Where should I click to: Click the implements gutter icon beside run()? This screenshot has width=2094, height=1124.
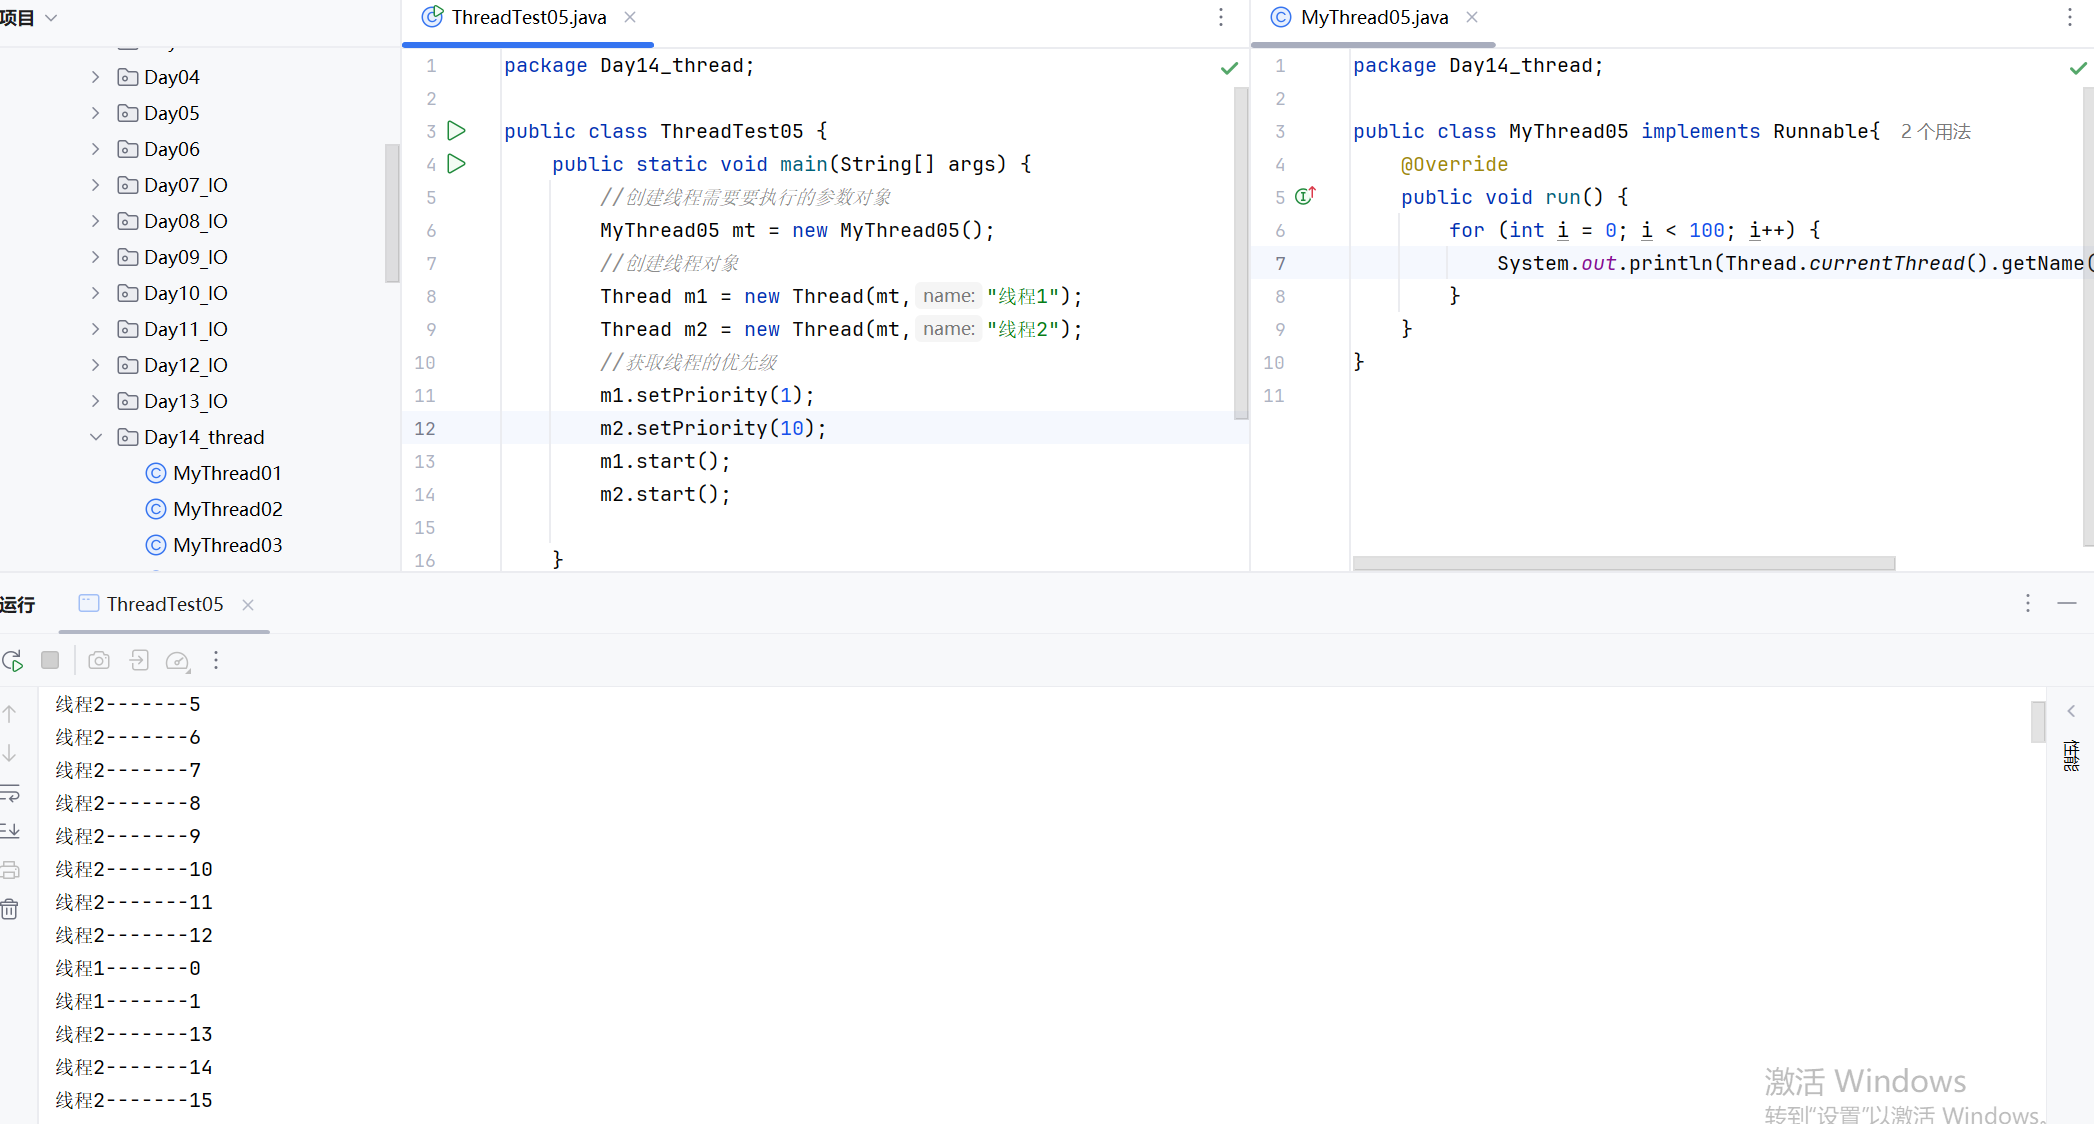(1305, 196)
